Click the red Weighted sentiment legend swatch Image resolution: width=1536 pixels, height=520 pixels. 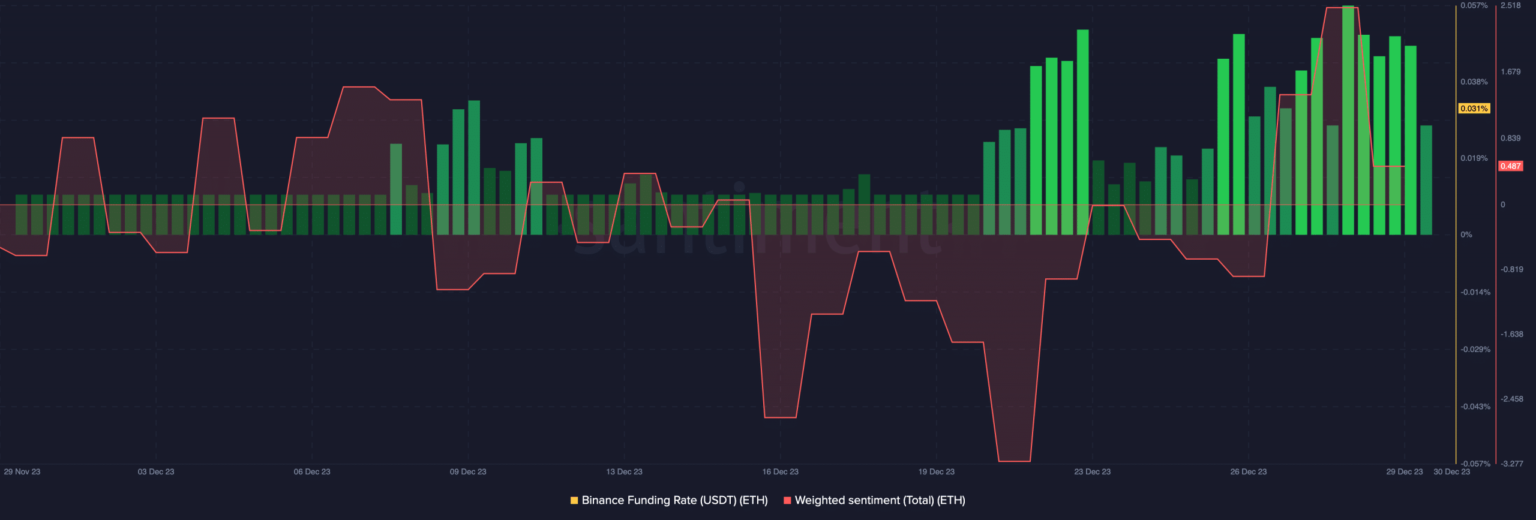[788, 500]
